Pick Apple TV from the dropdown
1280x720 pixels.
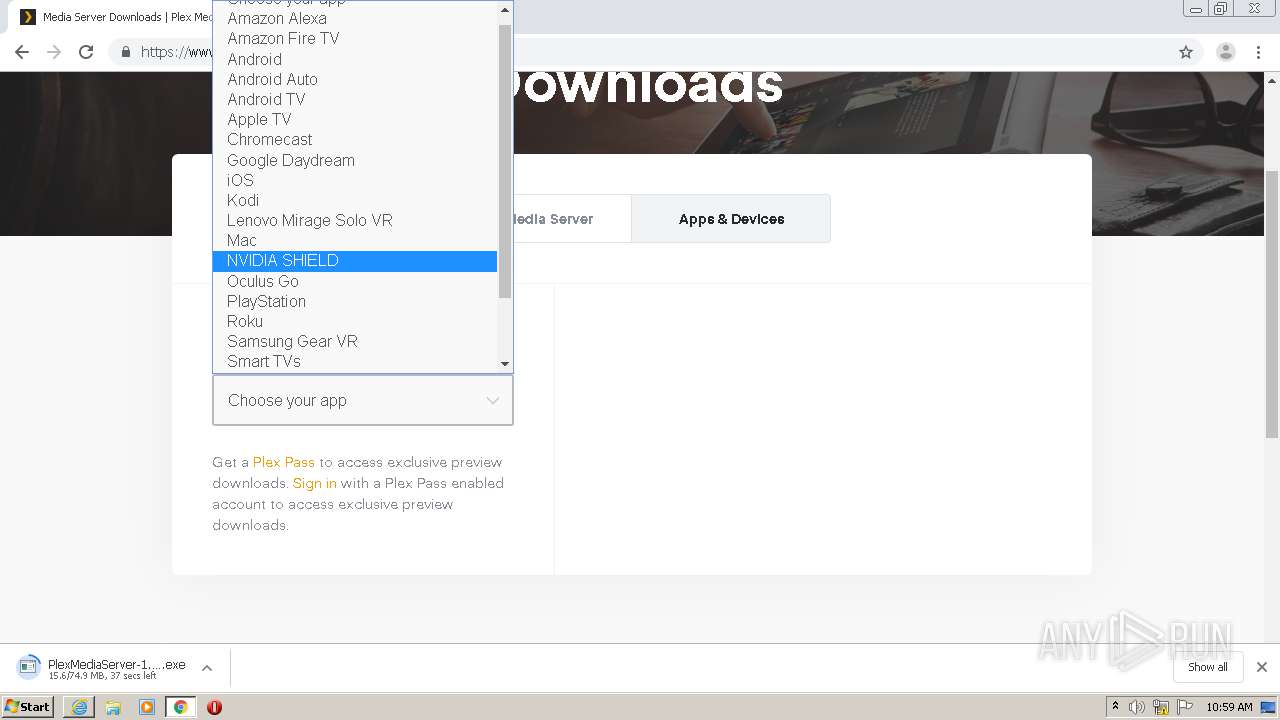[355, 119]
